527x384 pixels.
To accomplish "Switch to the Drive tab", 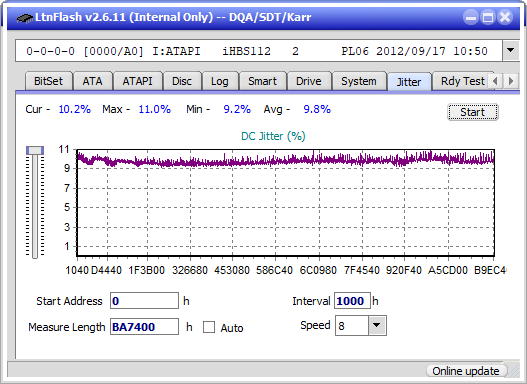I will (x=309, y=81).
